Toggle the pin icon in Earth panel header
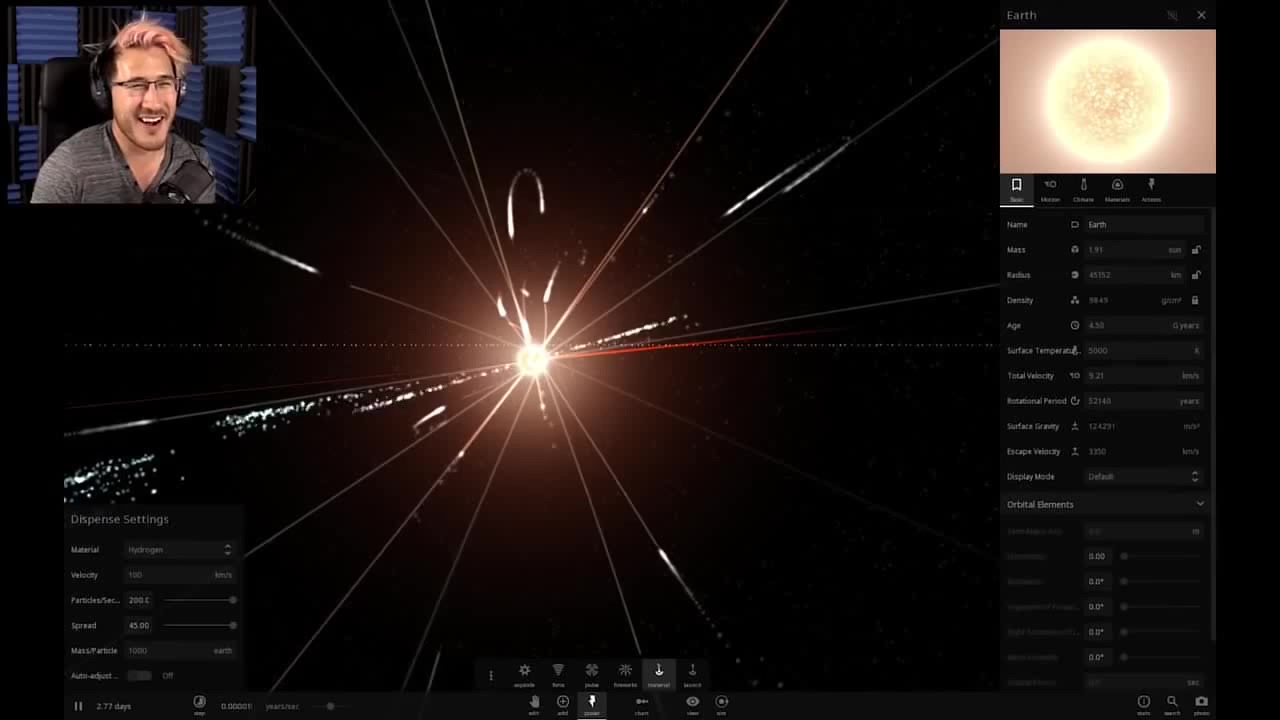The width and height of the screenshot is (1280, 720). coord(1172,15)
